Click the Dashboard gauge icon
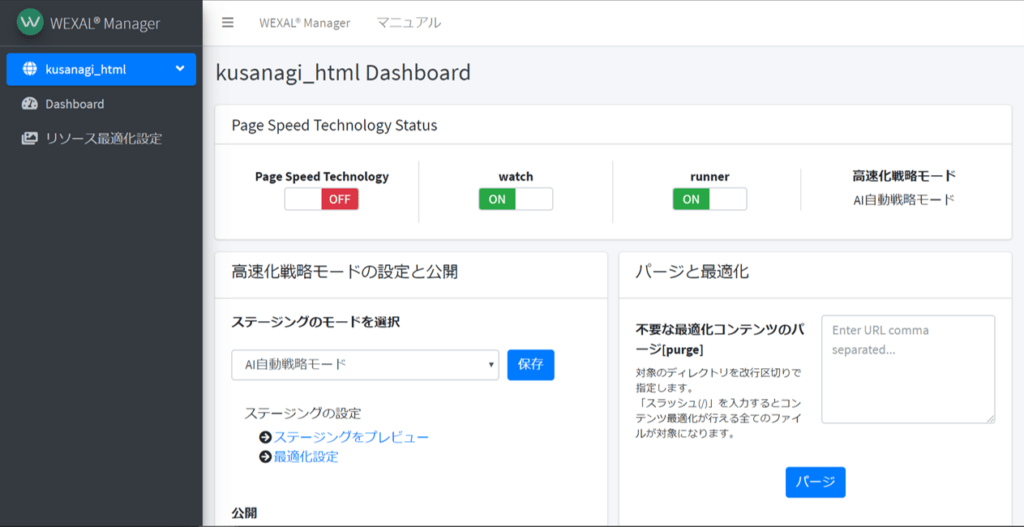The image size is (1024, 527). coord(29,104)
